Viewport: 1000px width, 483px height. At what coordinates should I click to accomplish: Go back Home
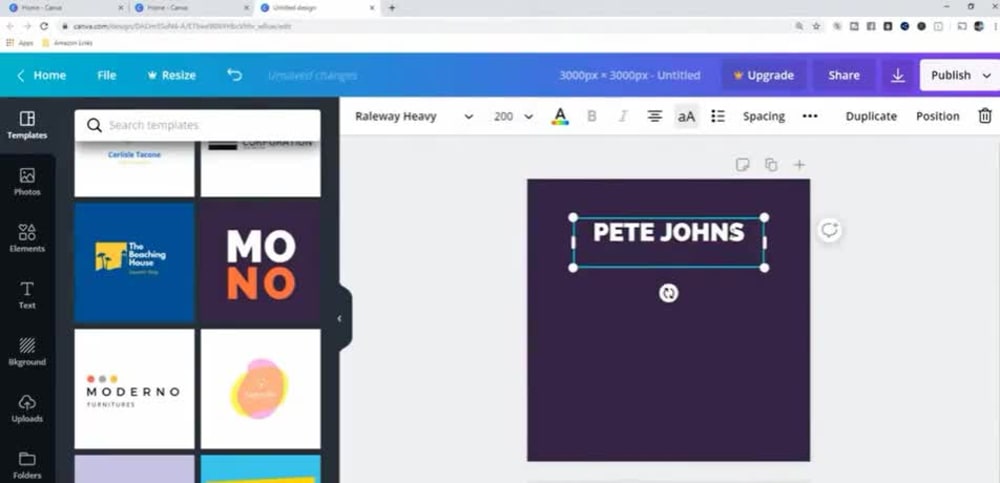[x=41, y=75]
